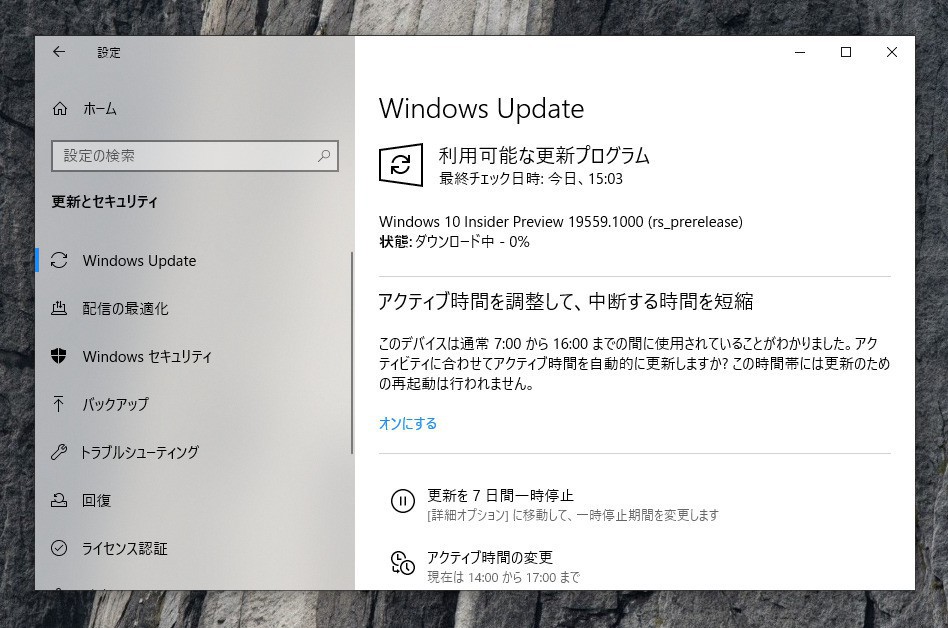
Task: Click アクティブ時間を調整して heading
Action: tap(565, 301)
